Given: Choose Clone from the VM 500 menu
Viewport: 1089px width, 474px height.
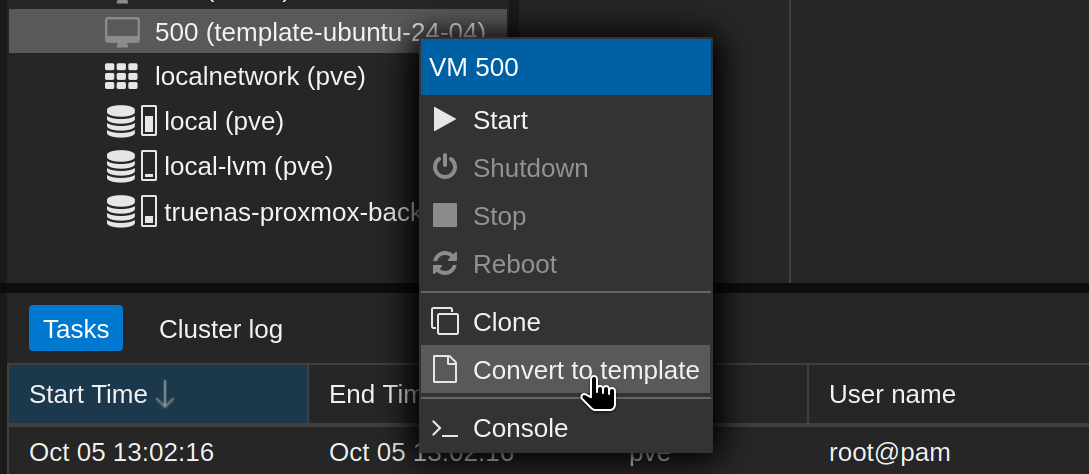Looking at the screenshot, I should (565, 322).
